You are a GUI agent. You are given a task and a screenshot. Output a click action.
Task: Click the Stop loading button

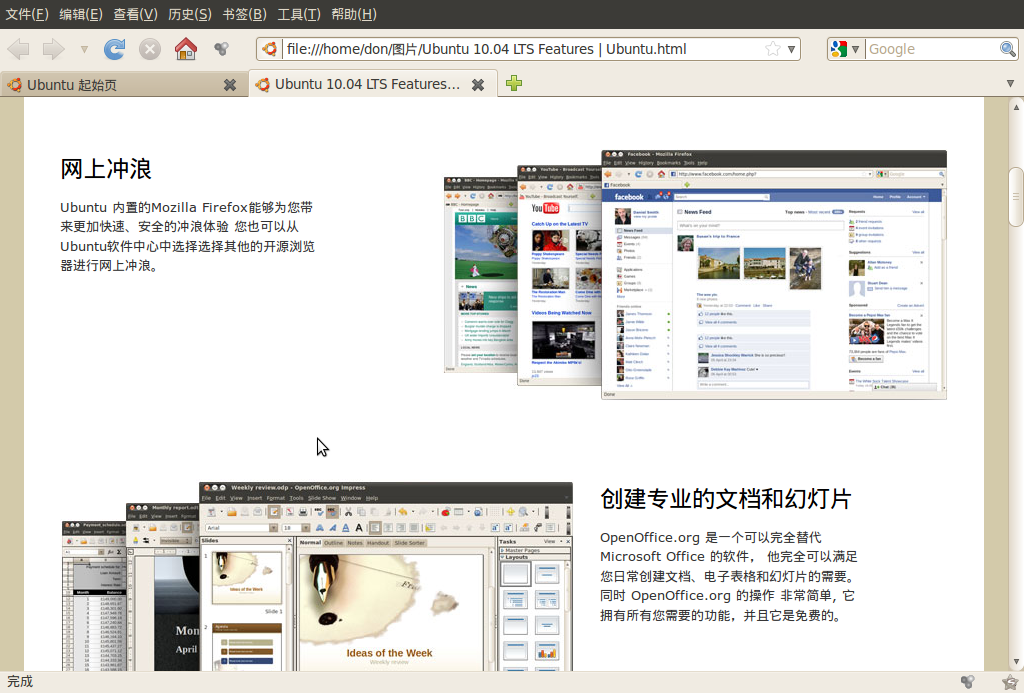150,49
